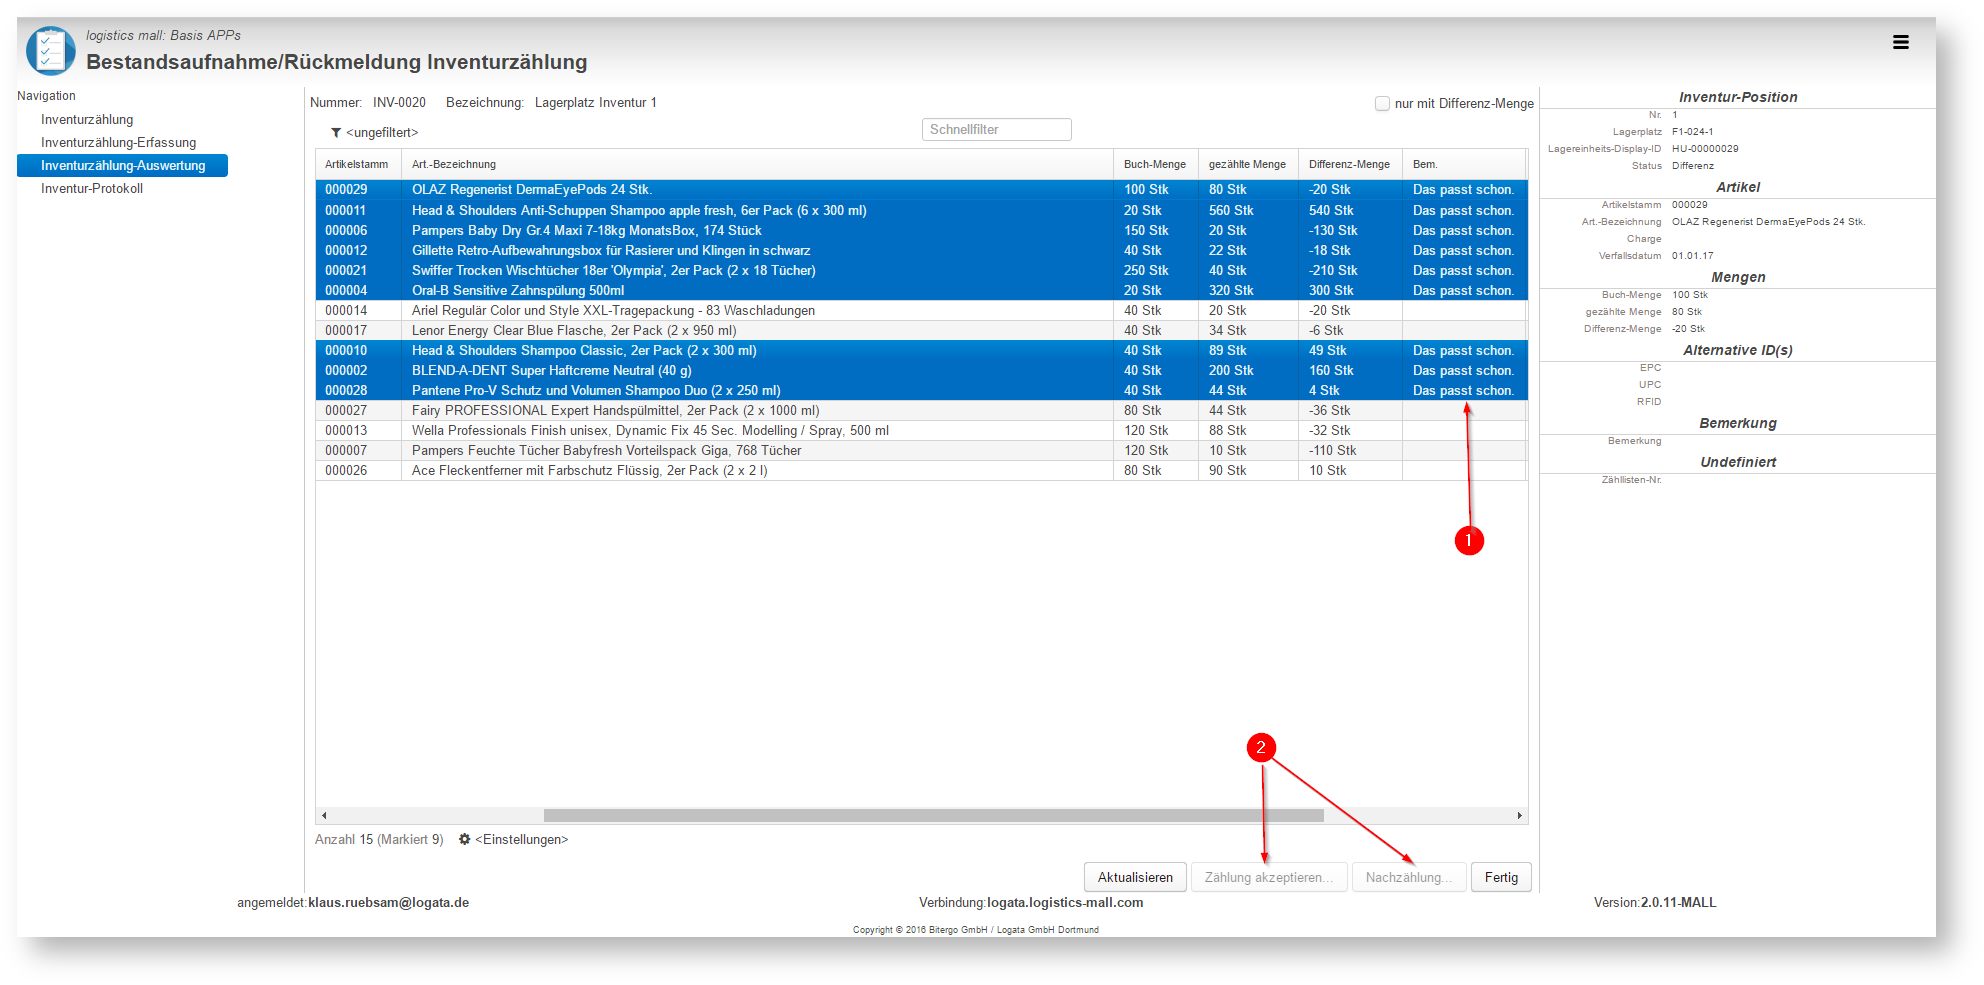This screenshot has height=985, width=1984.
Task: Sort by Differenz-Menge column header
Action: [1350, 164]
